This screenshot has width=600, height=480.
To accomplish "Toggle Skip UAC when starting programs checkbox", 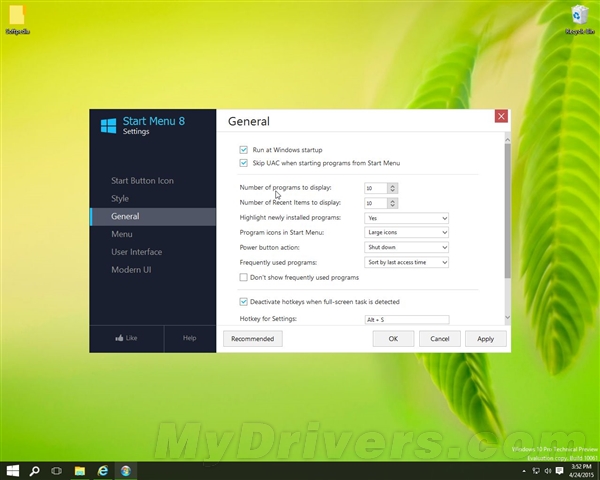I will click(x=243, y=163).
